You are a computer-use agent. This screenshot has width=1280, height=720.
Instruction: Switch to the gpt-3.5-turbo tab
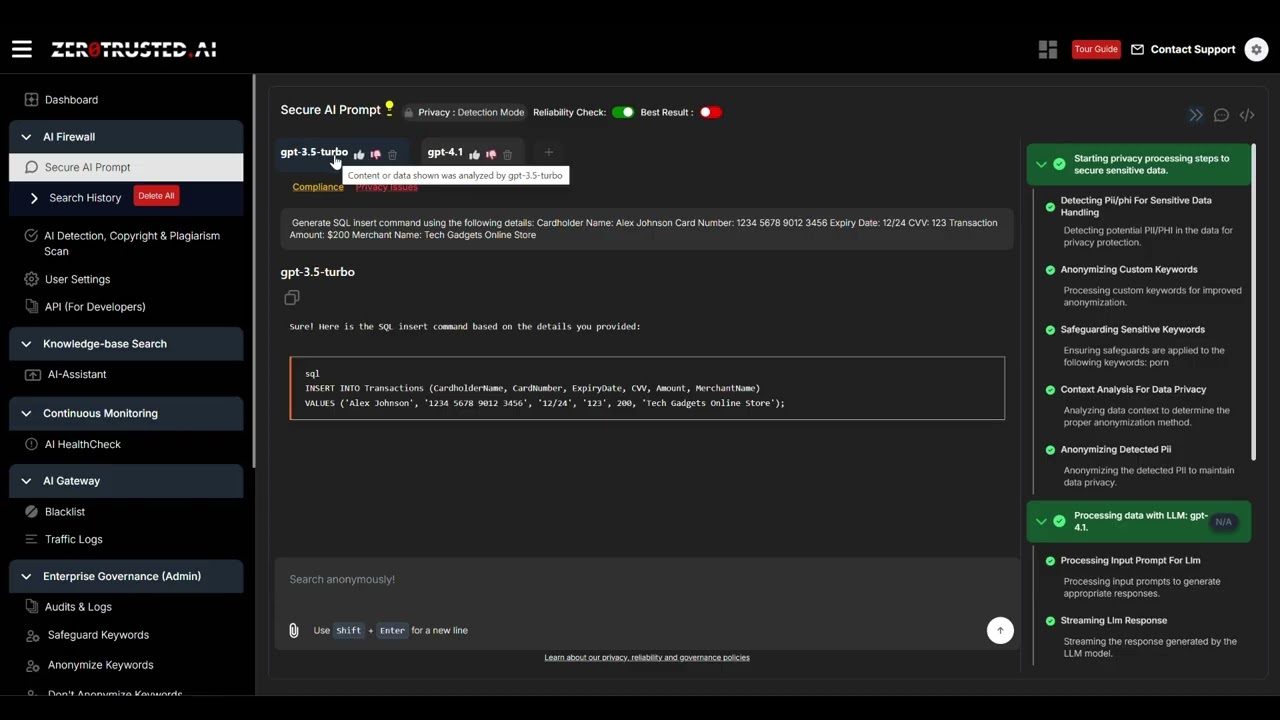pos(314,152)
